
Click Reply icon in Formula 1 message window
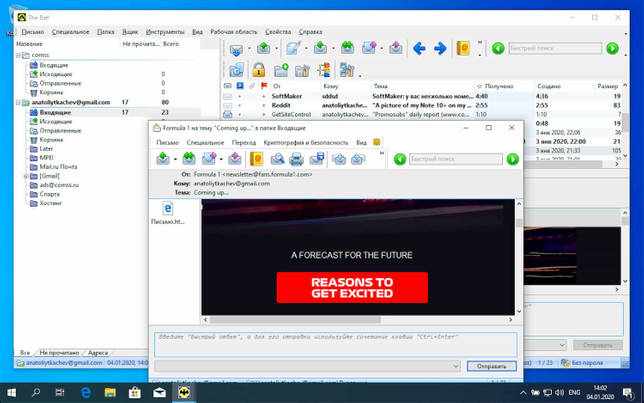(x=163, y=159)
